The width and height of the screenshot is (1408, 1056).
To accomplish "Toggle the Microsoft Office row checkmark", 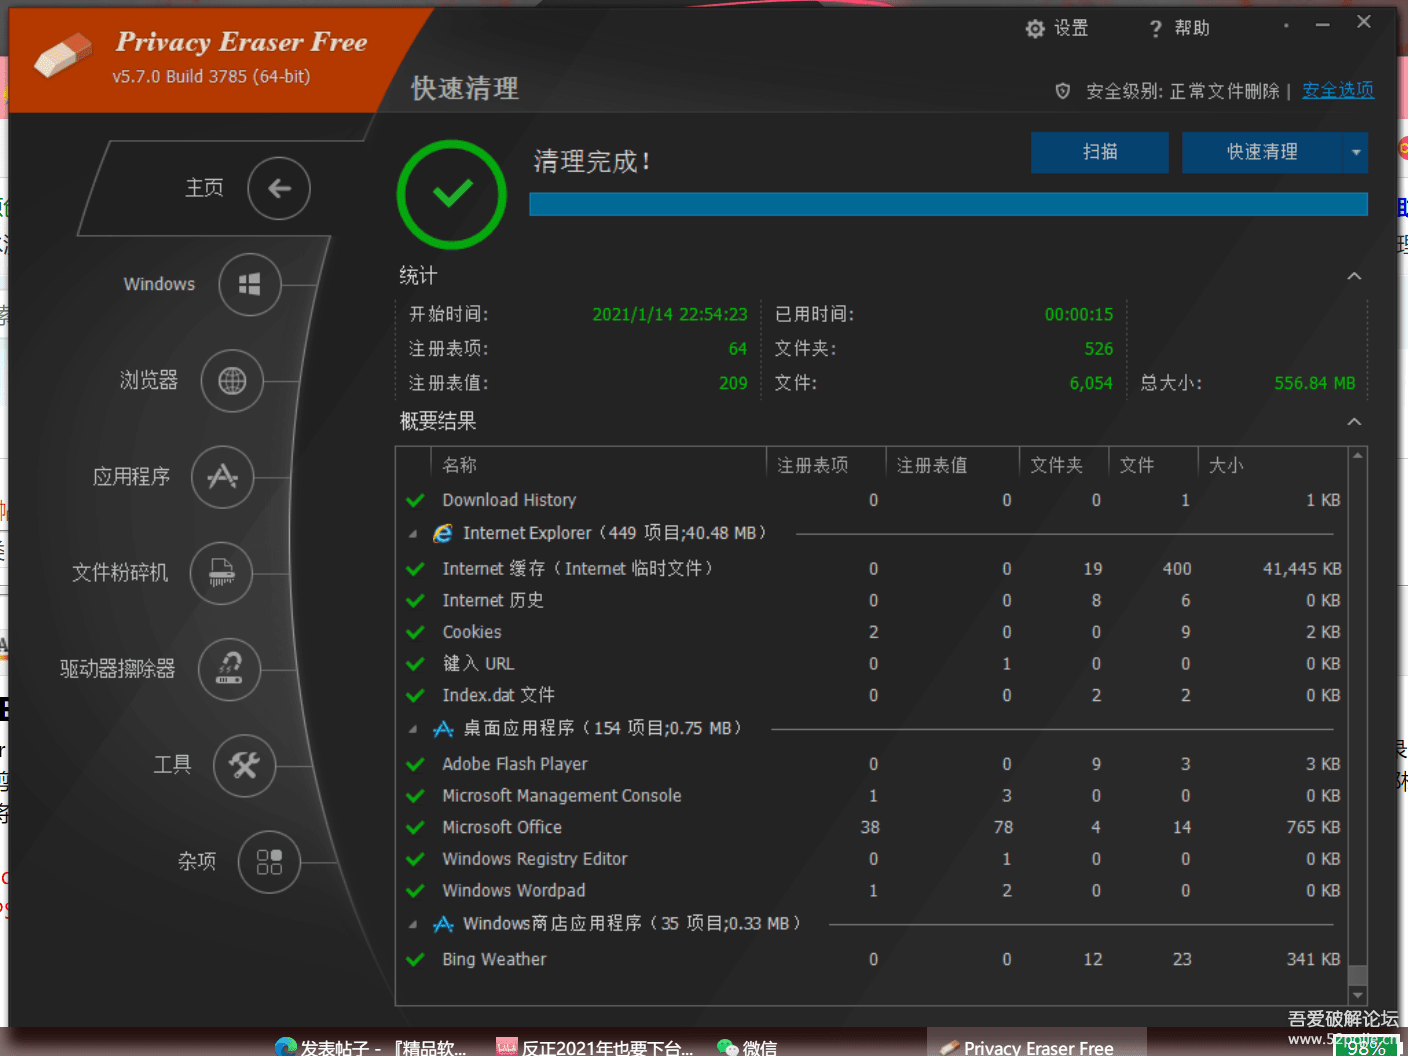I will pyautogui.click(x=415, y=828).
